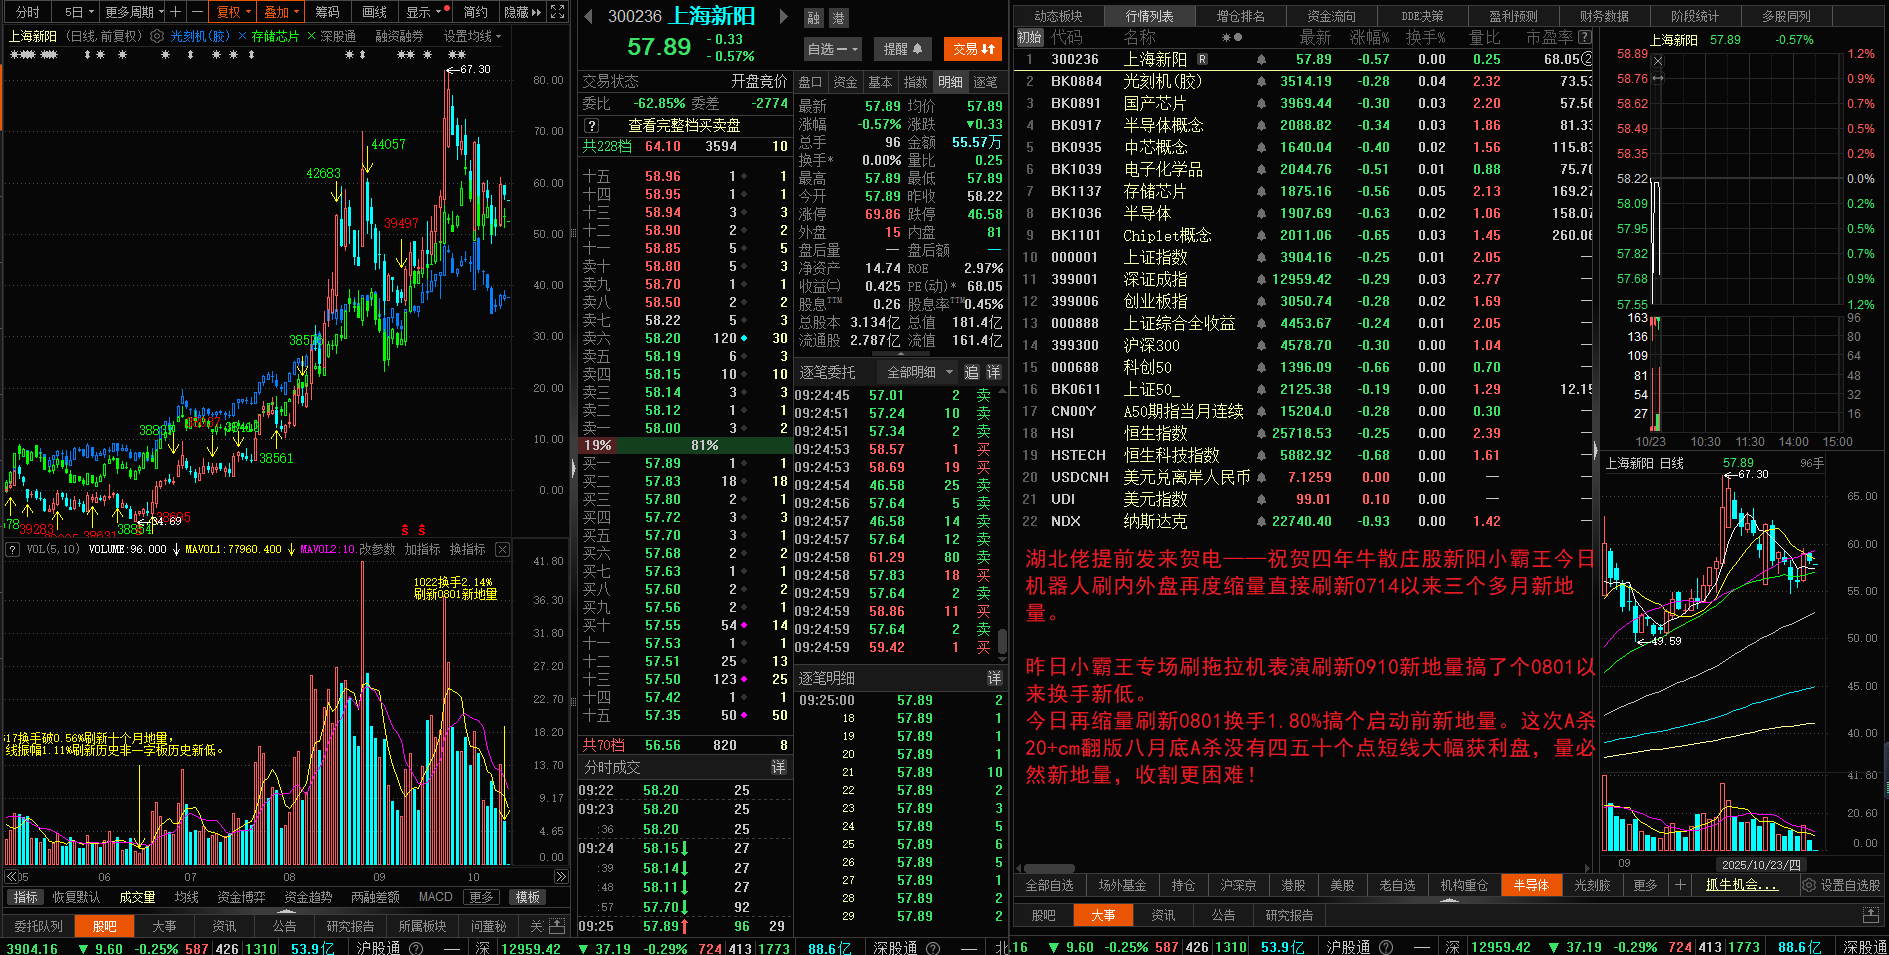
Task: Switch to the 盘口 tab
Action: tap(811, 82)
